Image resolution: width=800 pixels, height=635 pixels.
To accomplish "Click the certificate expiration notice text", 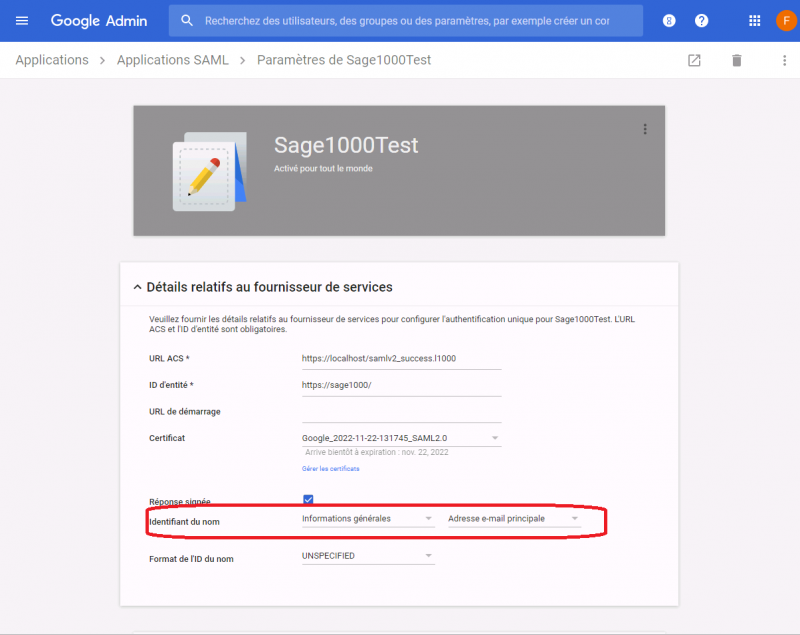I will [x=377, y=452].
